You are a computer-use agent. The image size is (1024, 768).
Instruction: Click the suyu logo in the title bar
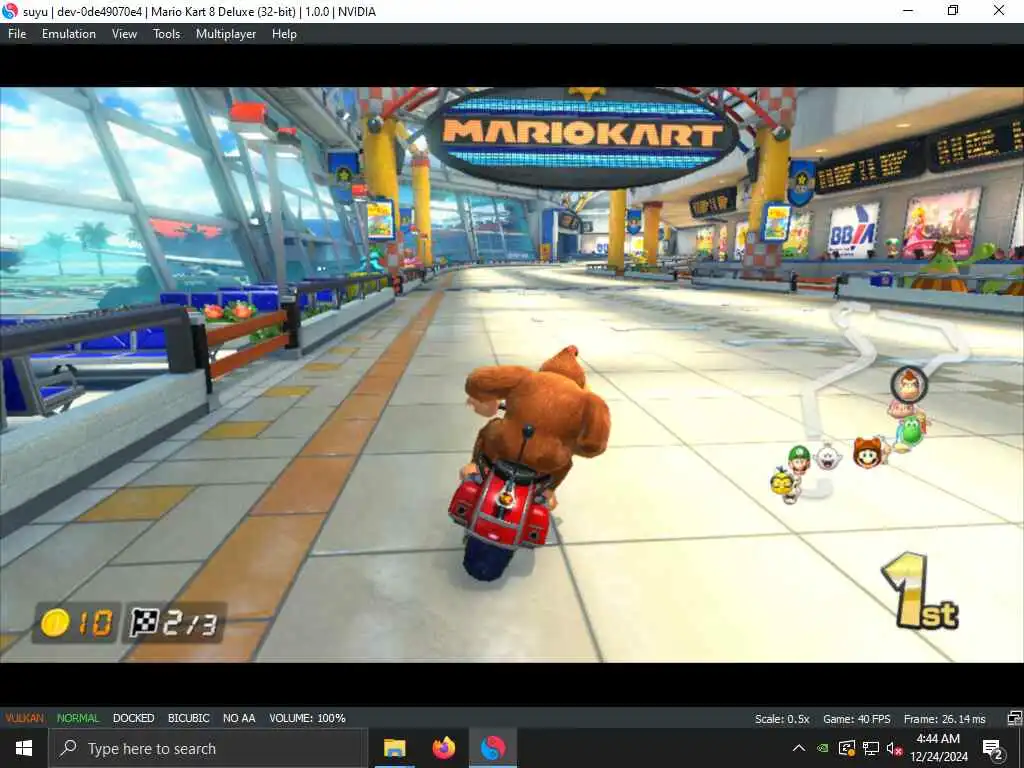(10, 11)
